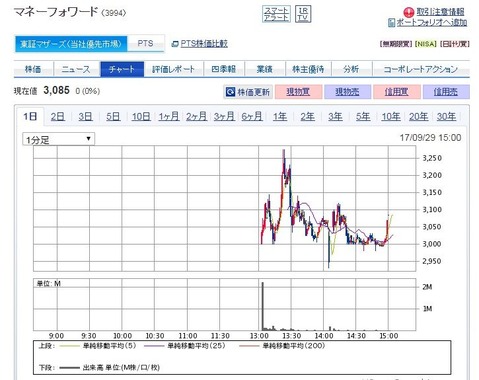
Task: Open the 分析 tab
Action: pos(351,69)
